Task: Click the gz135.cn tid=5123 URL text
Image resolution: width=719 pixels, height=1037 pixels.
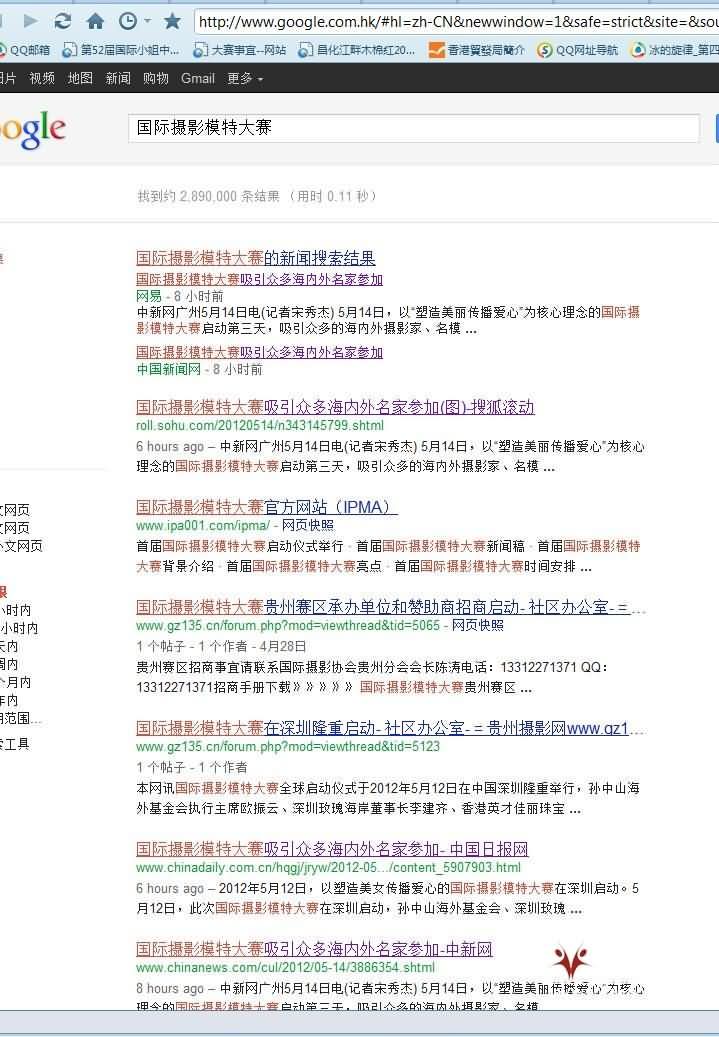Action: [x=288, y=747]
